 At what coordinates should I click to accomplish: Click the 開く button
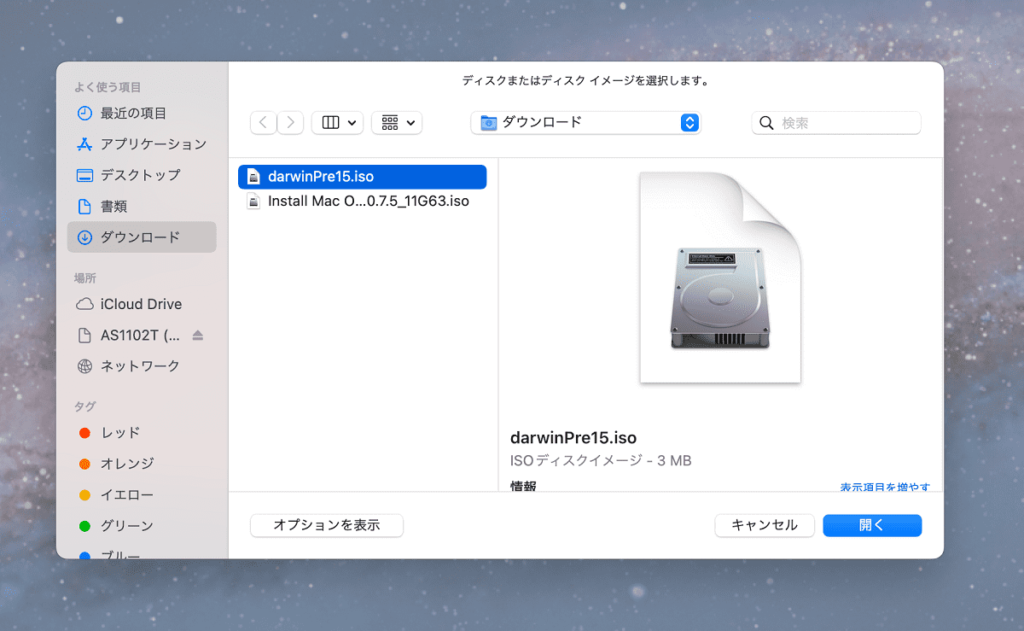[x=872, y=525]
